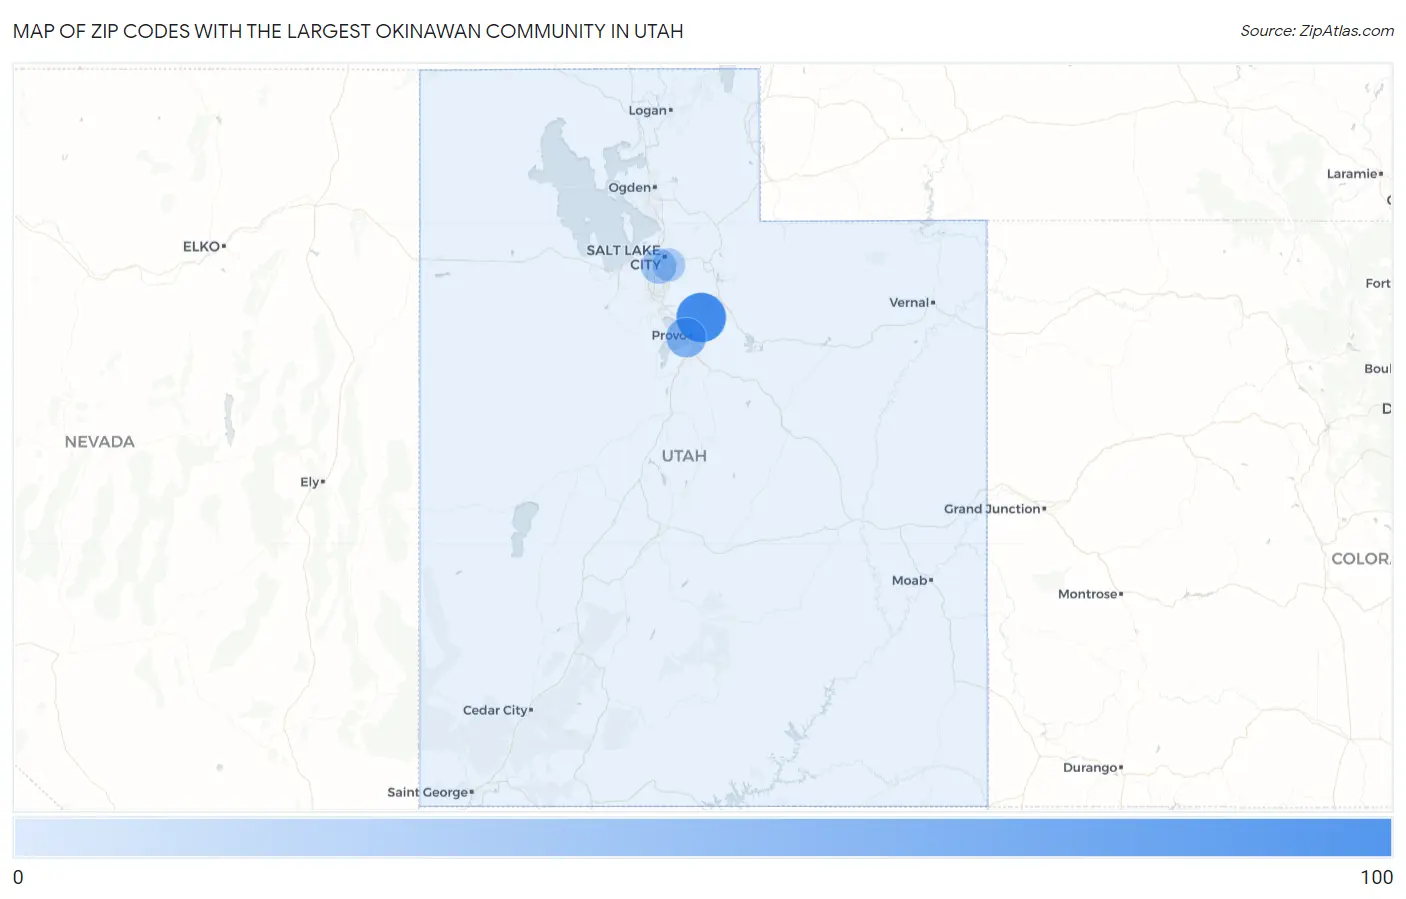Click the NEVADA state label
The height and width of the screenshot is (899, 1406).
99,442
